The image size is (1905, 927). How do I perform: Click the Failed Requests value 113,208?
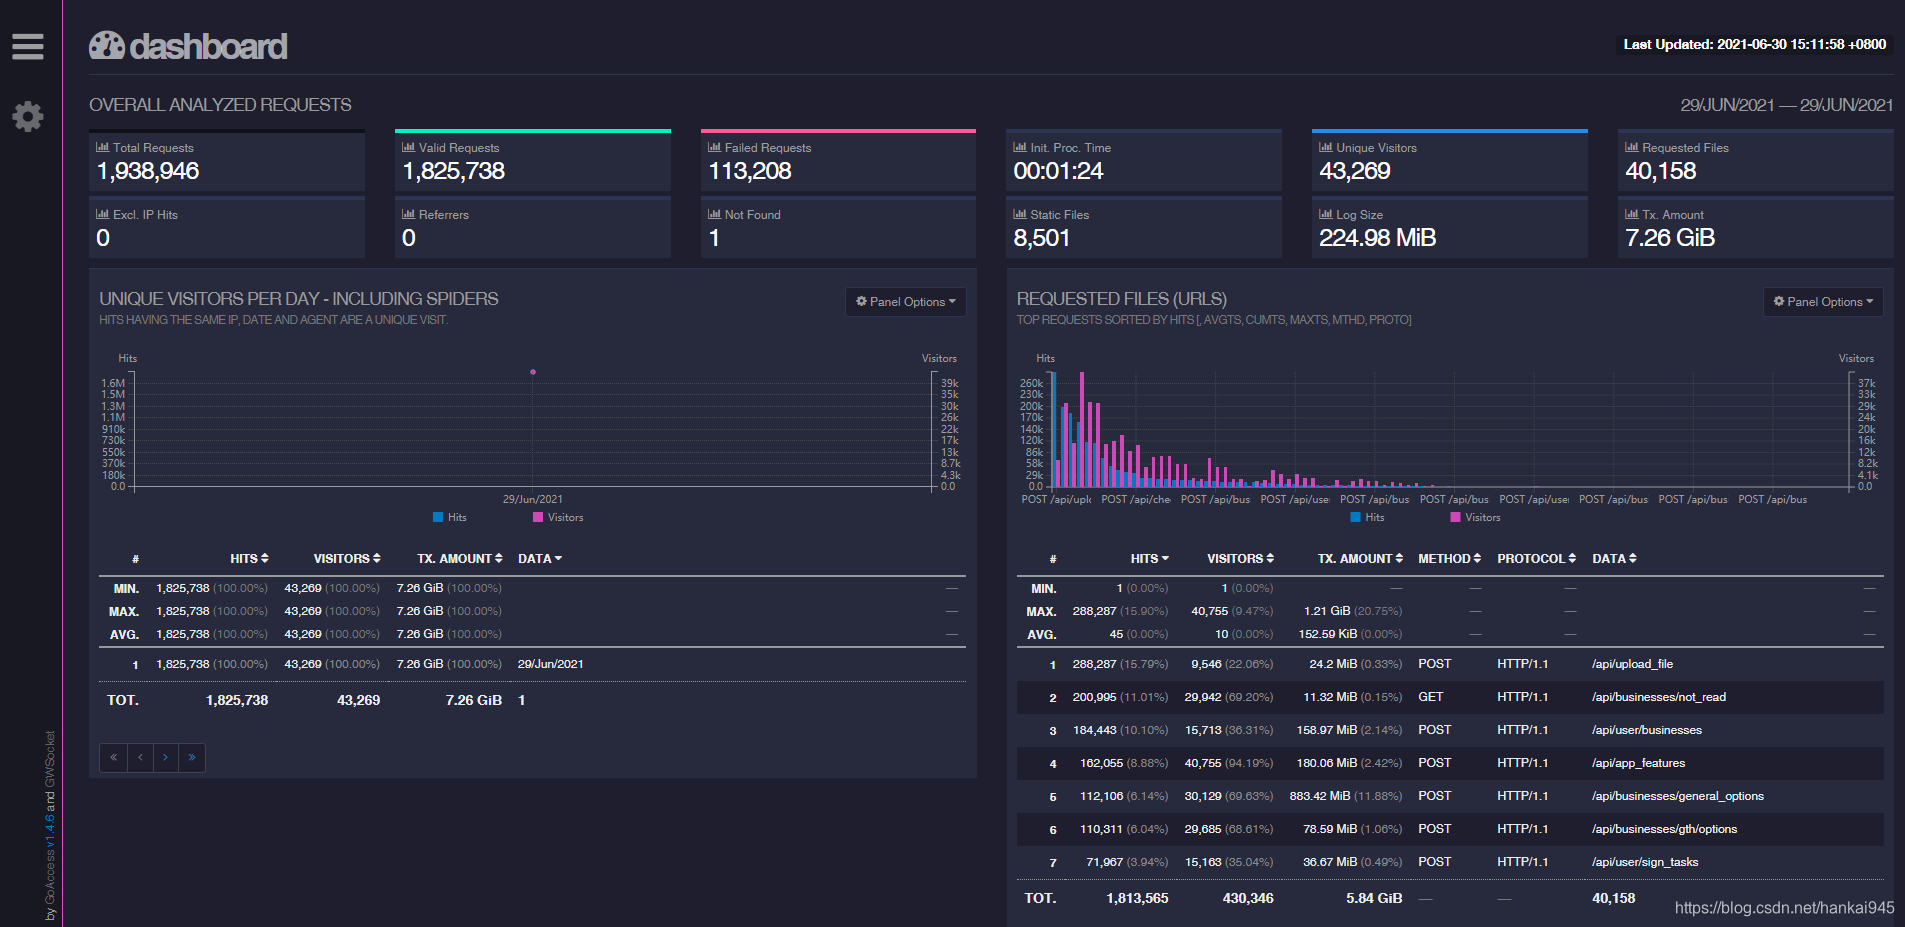pos(750,171)
